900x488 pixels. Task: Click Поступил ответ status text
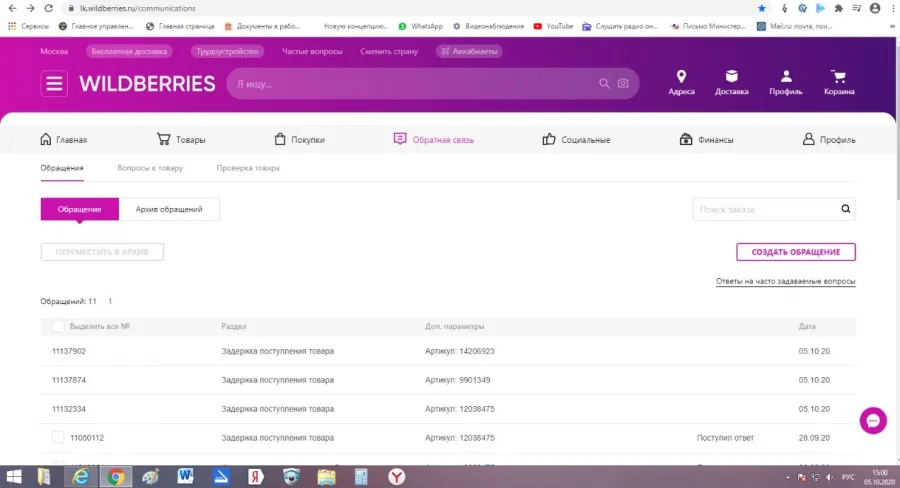click(x=725, y=437)
